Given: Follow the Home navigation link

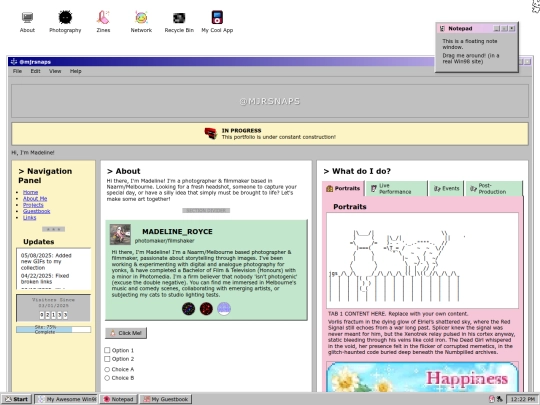Looking at the screenshot, I should click(30, 192).
